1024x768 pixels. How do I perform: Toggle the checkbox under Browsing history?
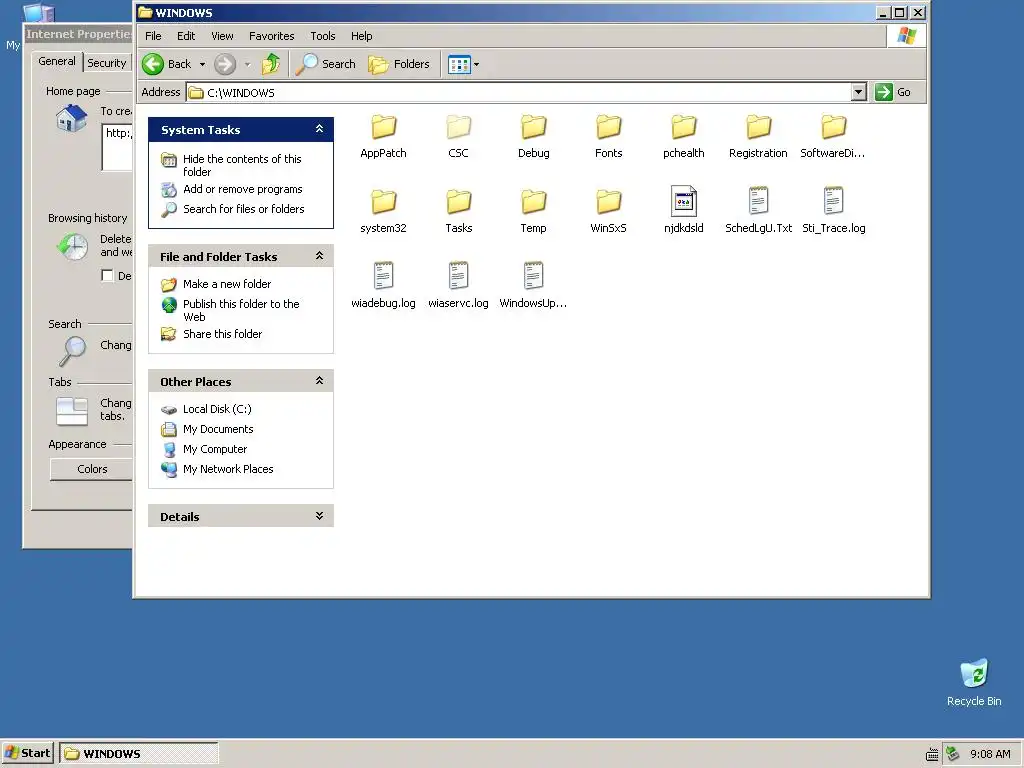coord(107,276)
